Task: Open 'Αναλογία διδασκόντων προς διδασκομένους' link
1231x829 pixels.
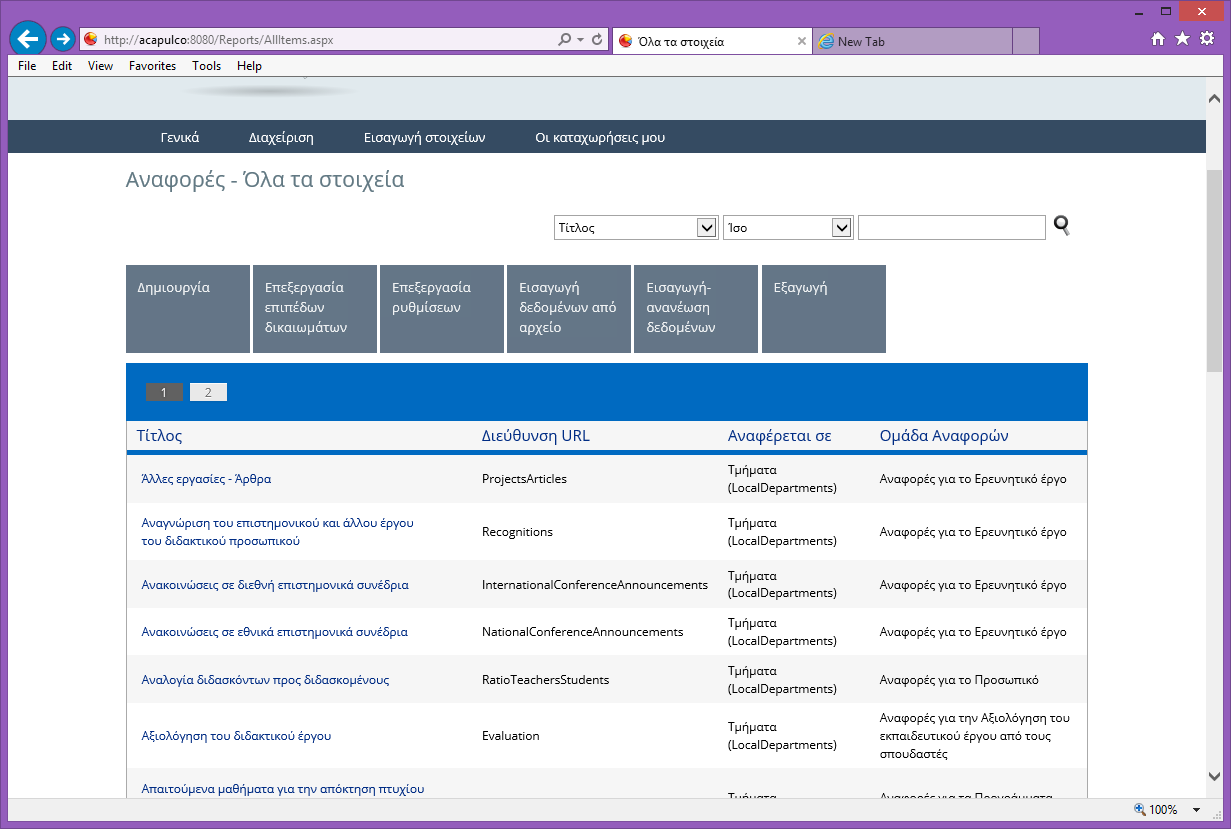Action: click(x=265, y=680)
